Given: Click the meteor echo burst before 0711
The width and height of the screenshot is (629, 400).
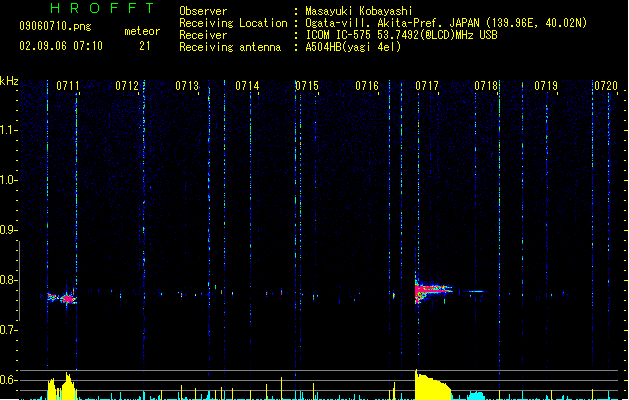Looking at the screenshot, I should pos(62,298).
